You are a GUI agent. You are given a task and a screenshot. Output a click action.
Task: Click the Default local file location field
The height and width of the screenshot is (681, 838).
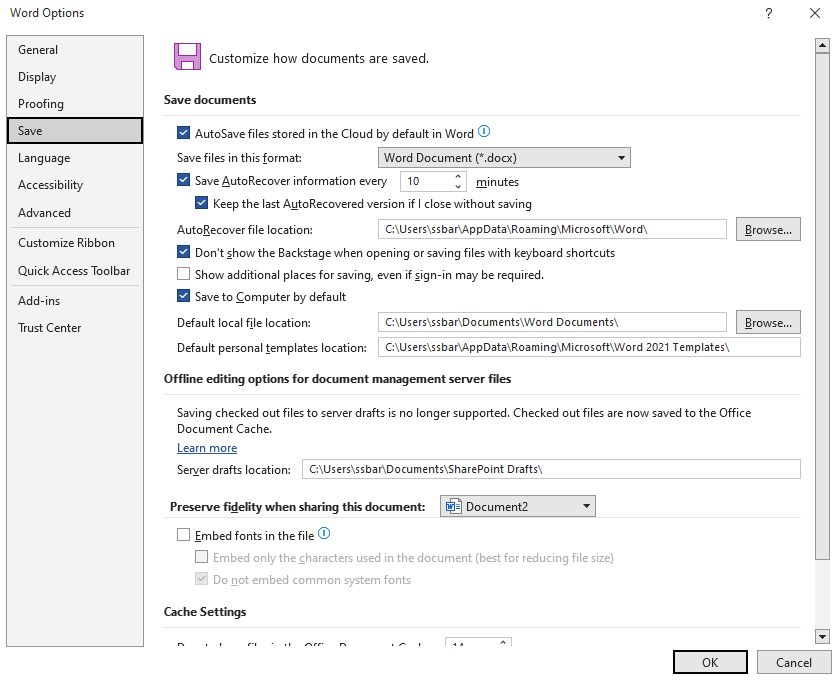click(x=552, y=322)
